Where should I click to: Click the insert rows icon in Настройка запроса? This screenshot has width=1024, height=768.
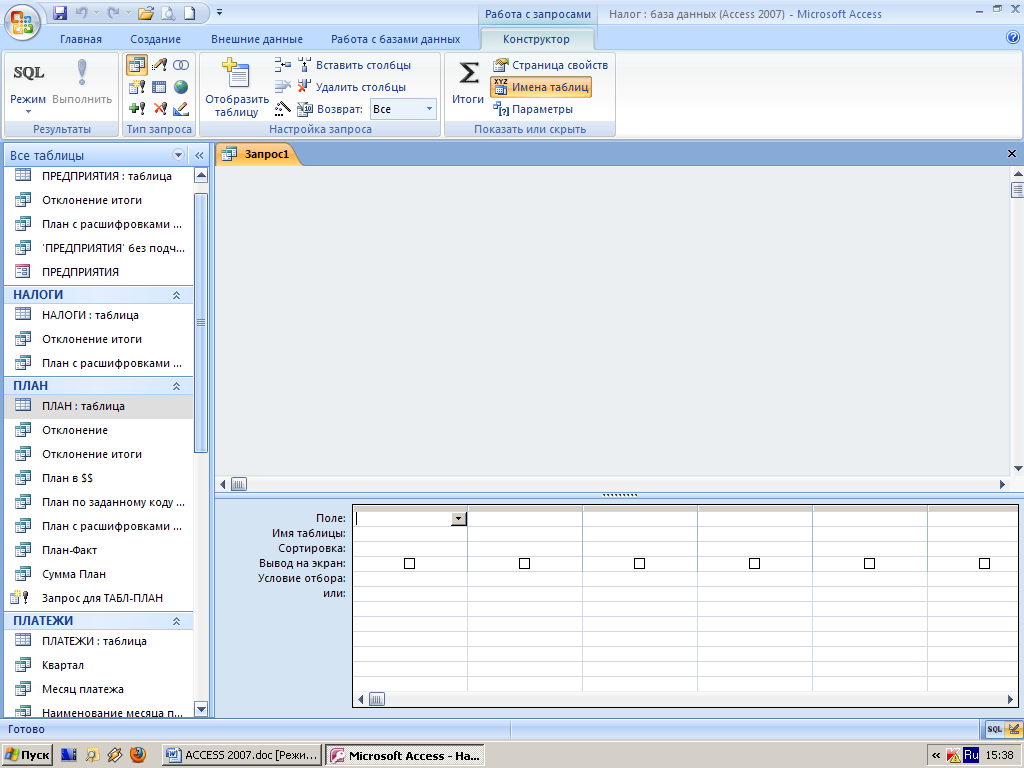pyautogui.click(x=283, y=65)
